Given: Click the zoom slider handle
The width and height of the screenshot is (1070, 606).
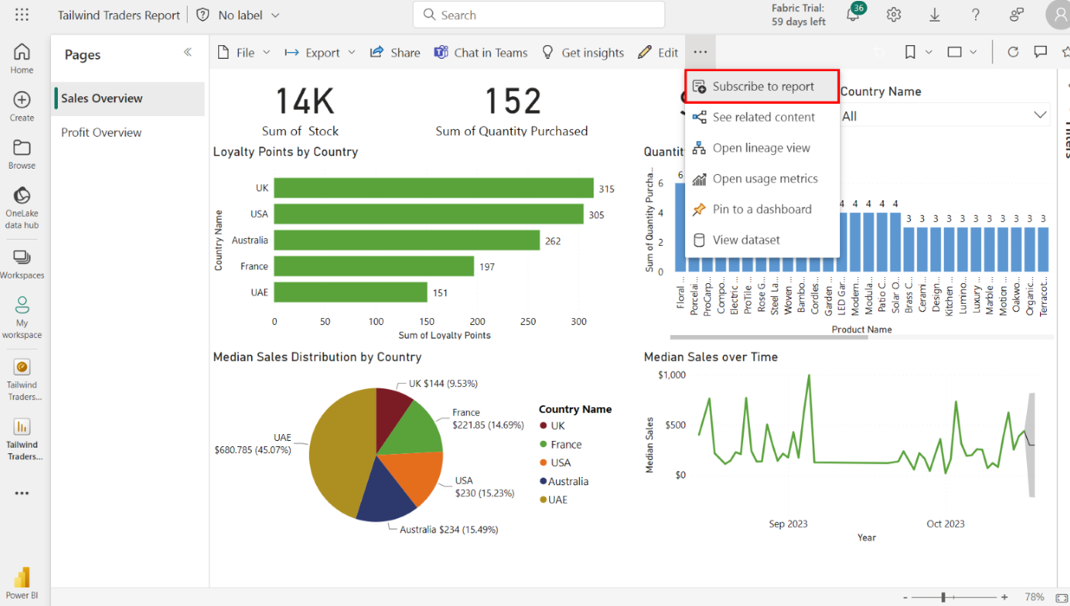Looking at the screenshot, I should [942, 597].
